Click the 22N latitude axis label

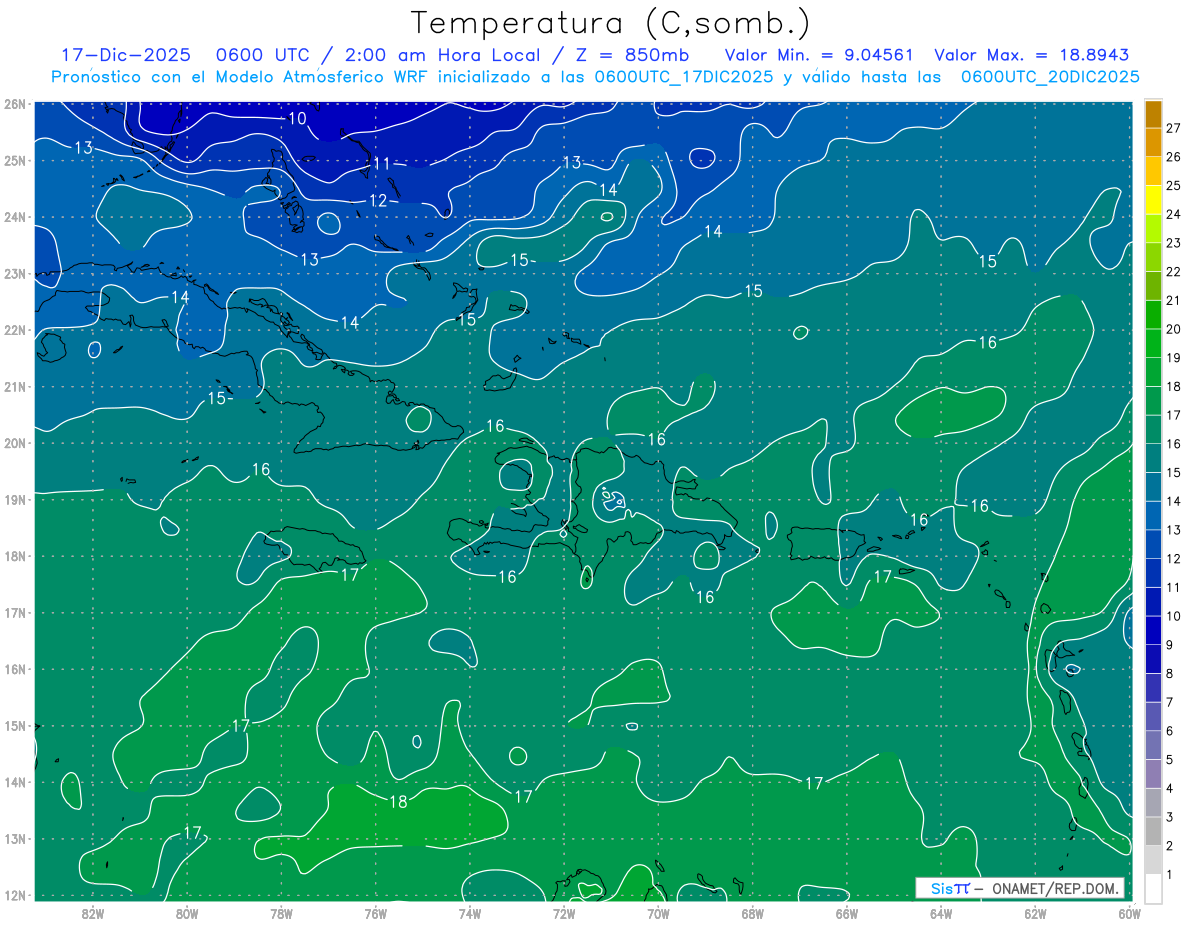click(15, 330)
